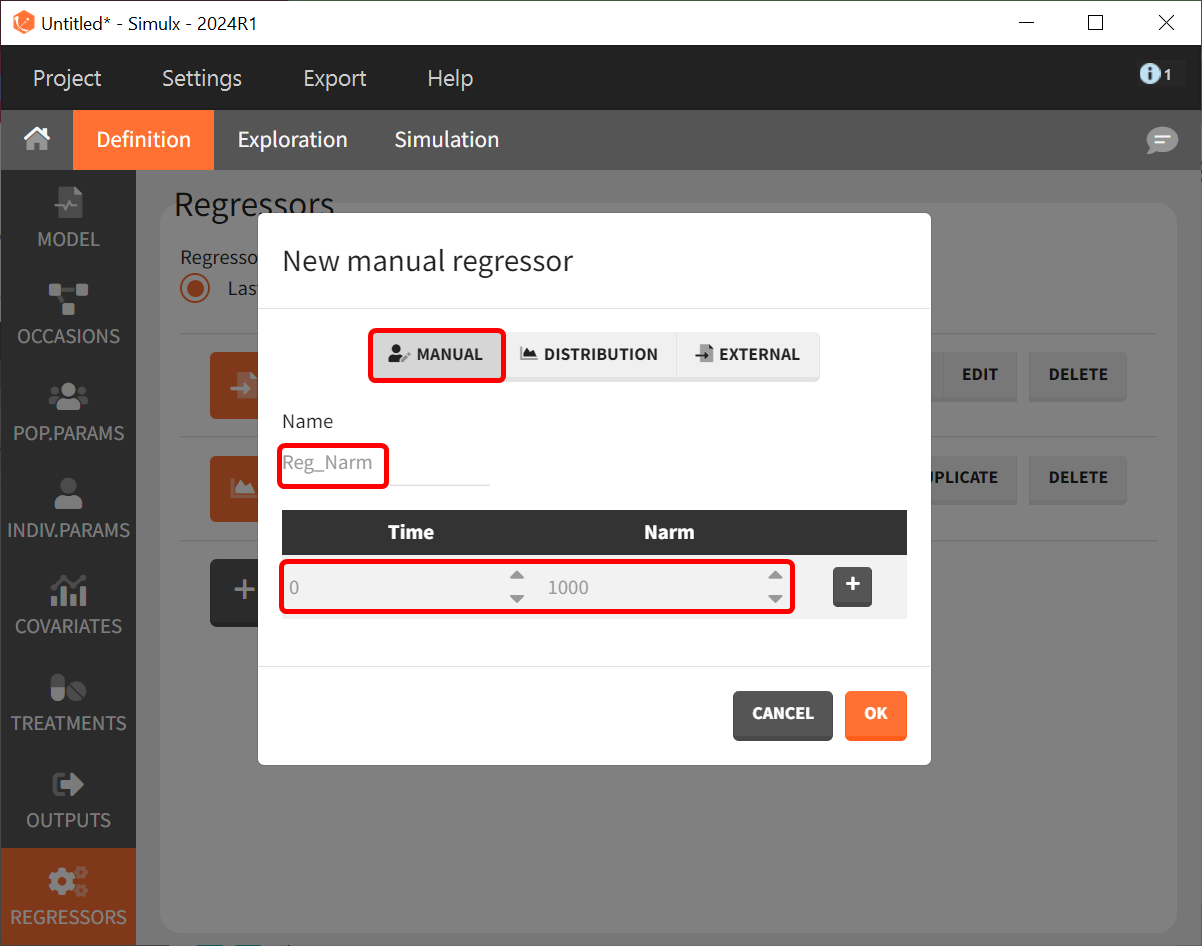Open Indiv.Params sidebar section

[68, 509]
